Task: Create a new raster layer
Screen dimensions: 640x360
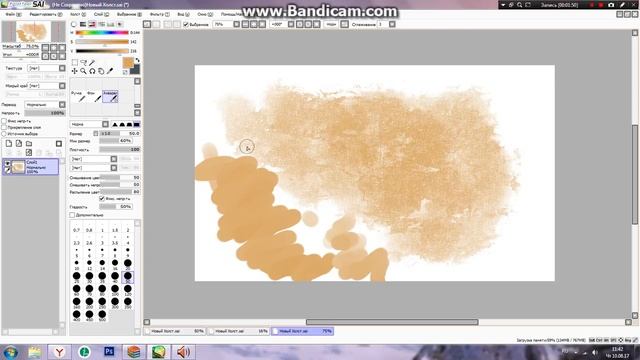Action: [9, 144]
